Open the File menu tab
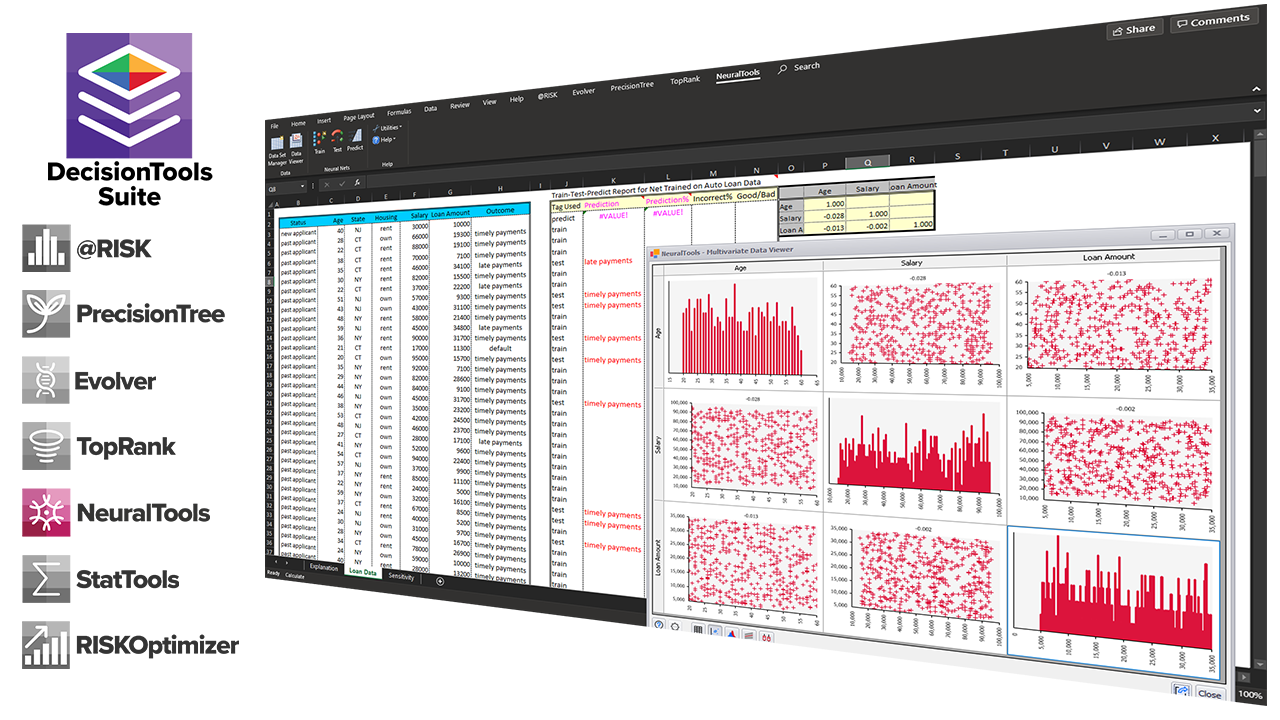 (274, 125)
